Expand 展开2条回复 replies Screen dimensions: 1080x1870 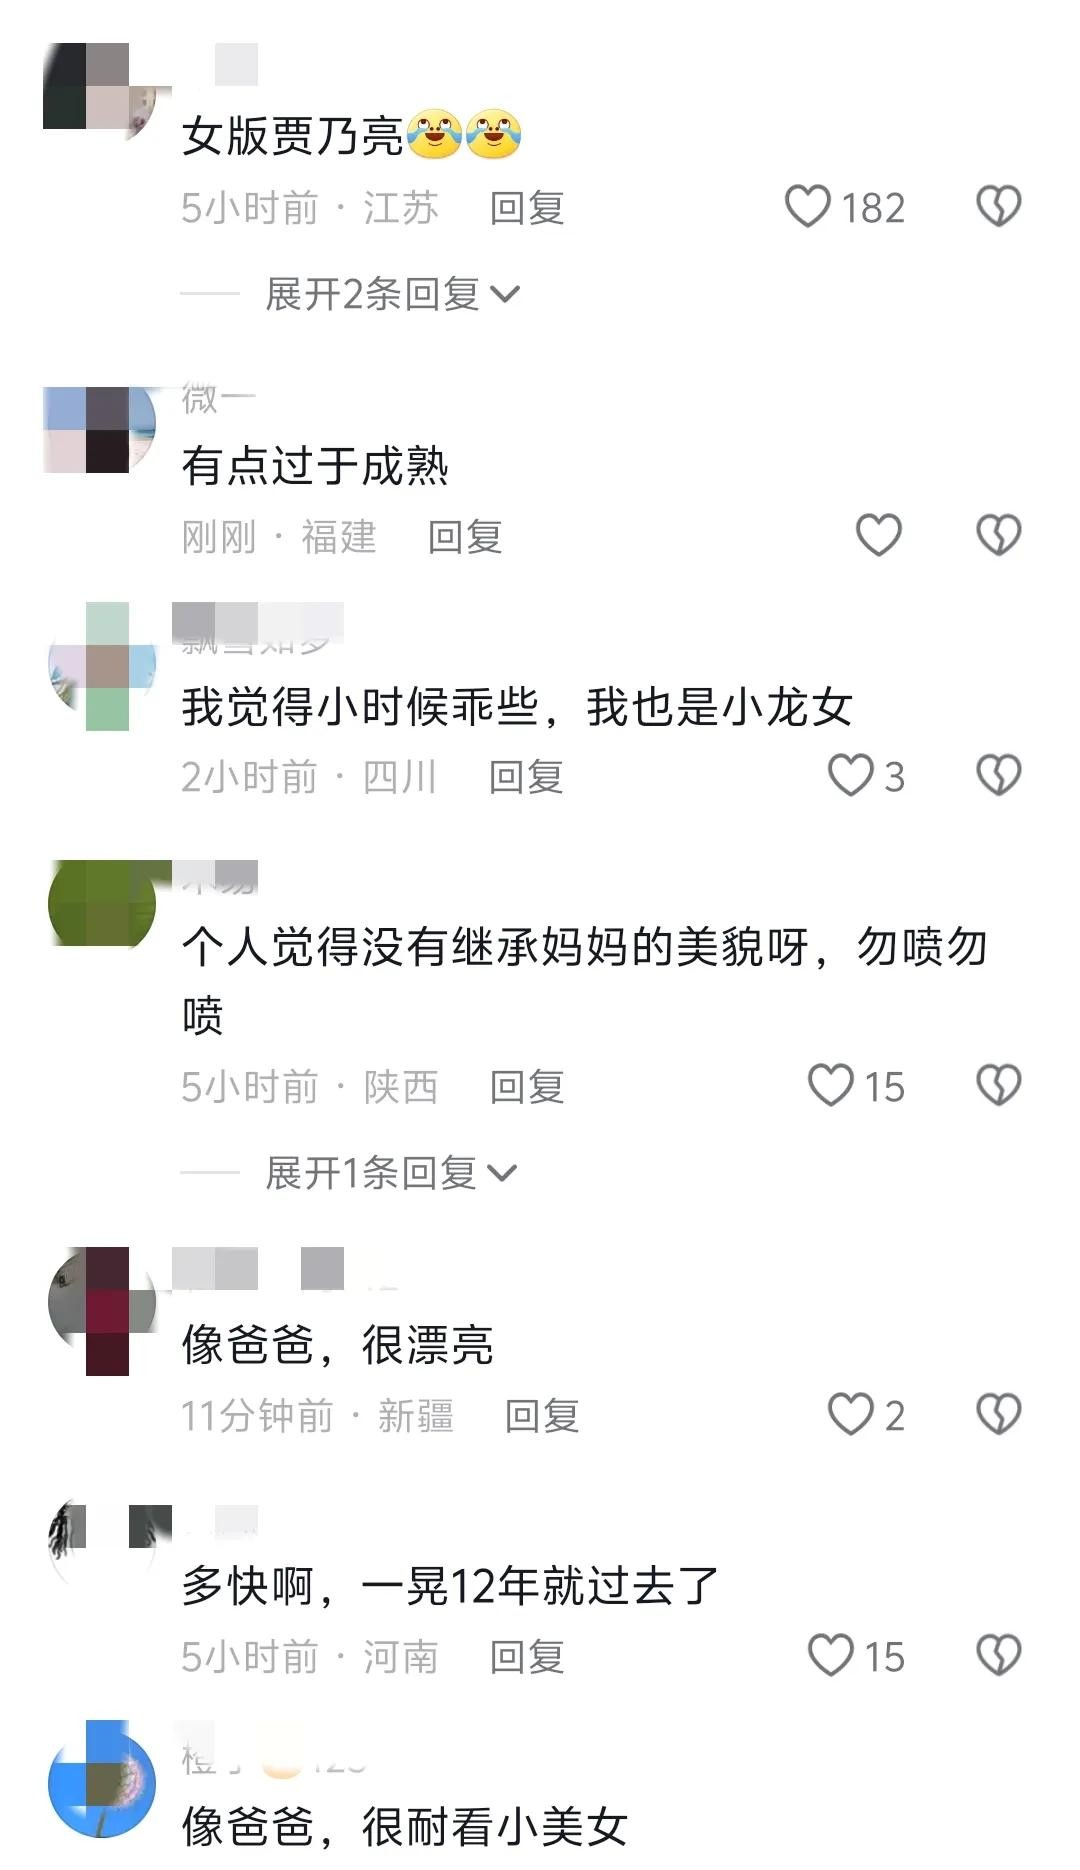coord(392,294)
